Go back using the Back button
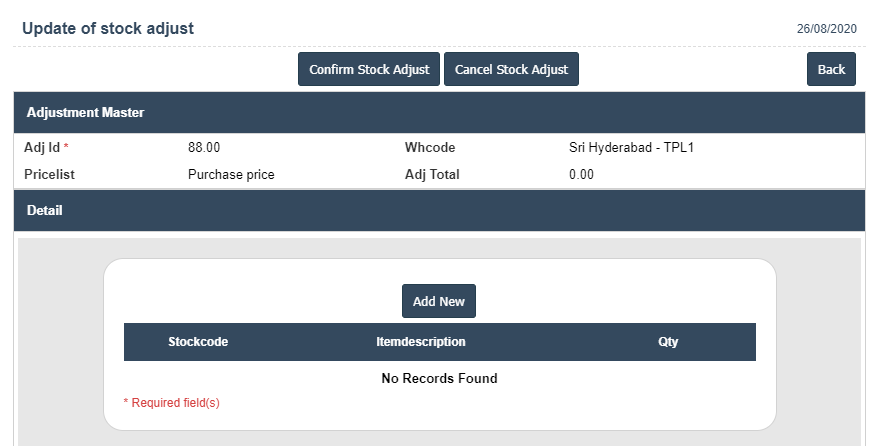Viewport: 877px width, 446px height. point(831,70)
